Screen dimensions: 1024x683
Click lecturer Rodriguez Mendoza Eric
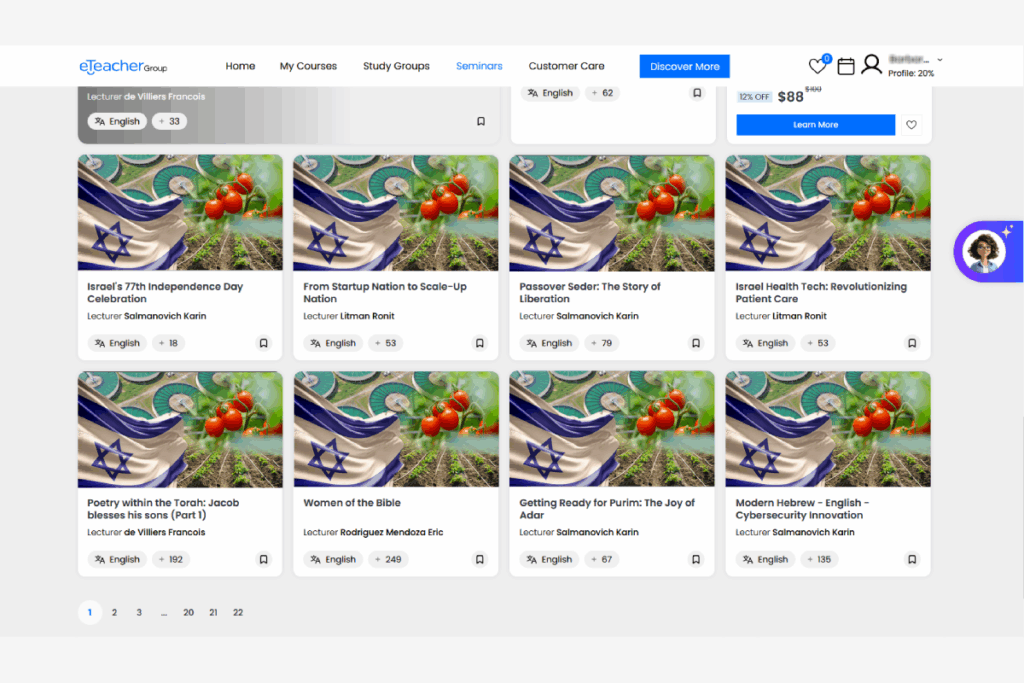click(x=391, y=532)
